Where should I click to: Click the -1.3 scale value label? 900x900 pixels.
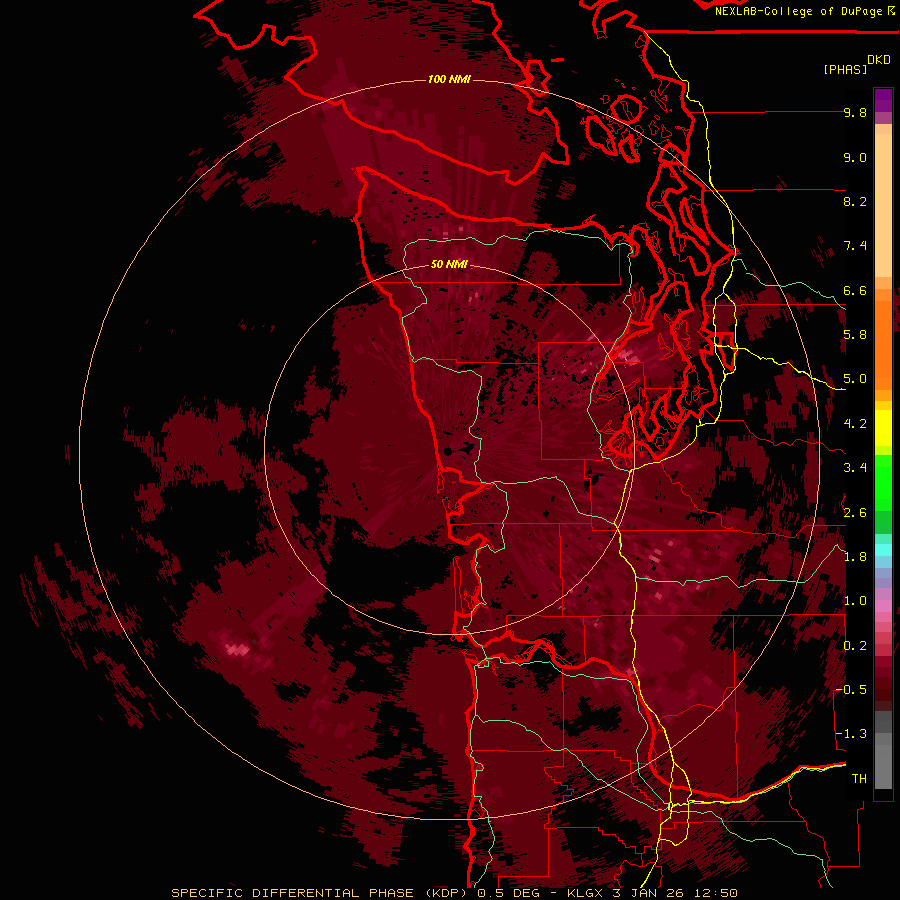(x=851, y=734)
